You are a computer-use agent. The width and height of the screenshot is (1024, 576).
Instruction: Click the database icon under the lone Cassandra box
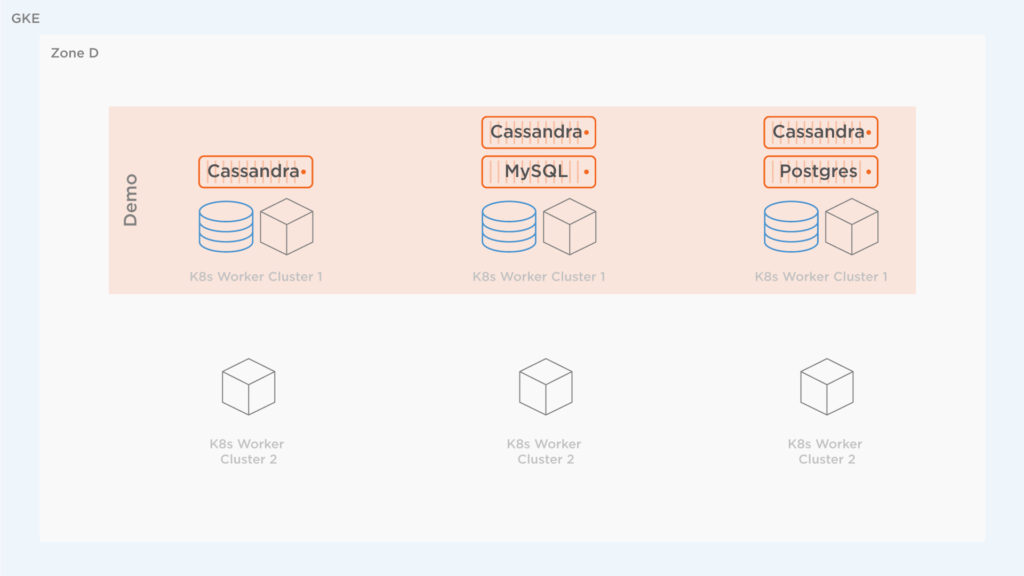point(226,227)
